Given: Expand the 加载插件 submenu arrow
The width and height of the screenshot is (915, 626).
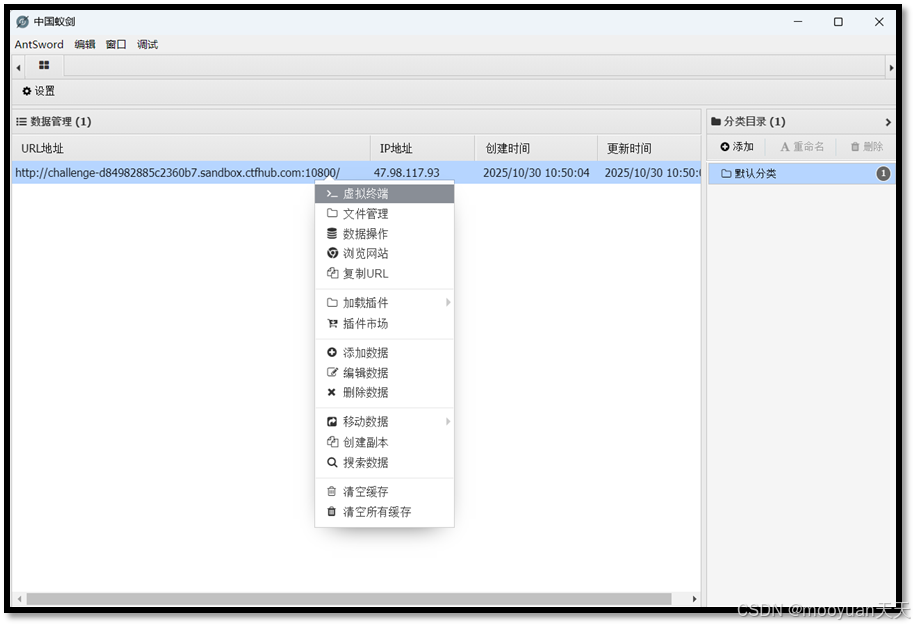Looking at the screenshot, I should [448, 302].
